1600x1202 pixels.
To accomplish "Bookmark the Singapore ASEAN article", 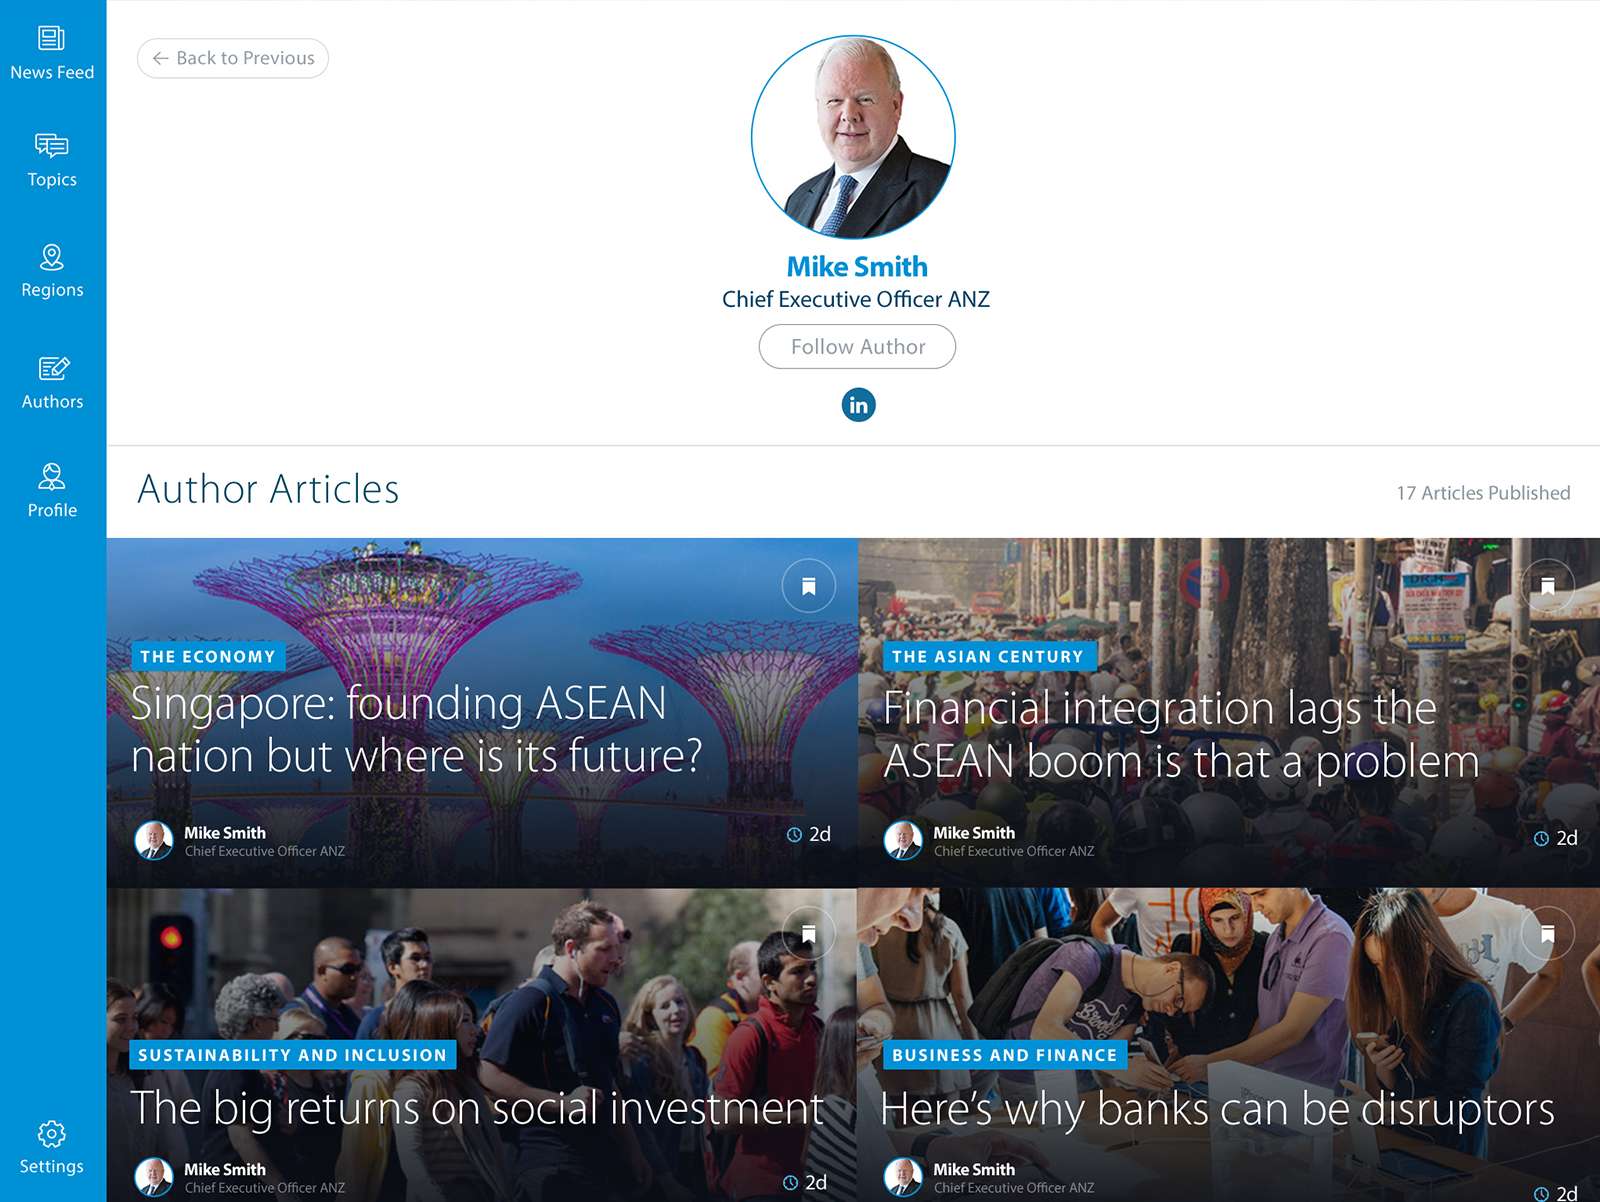I will 808,586.
